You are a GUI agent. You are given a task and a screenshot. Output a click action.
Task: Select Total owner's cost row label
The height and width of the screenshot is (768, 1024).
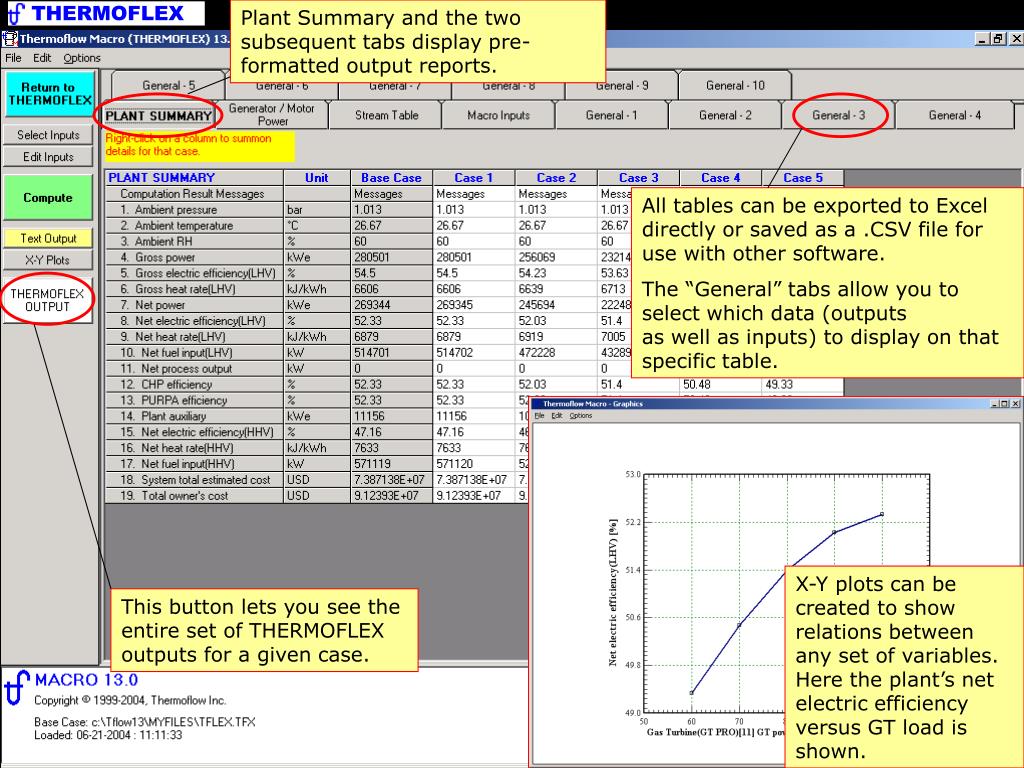coord(194,496)
